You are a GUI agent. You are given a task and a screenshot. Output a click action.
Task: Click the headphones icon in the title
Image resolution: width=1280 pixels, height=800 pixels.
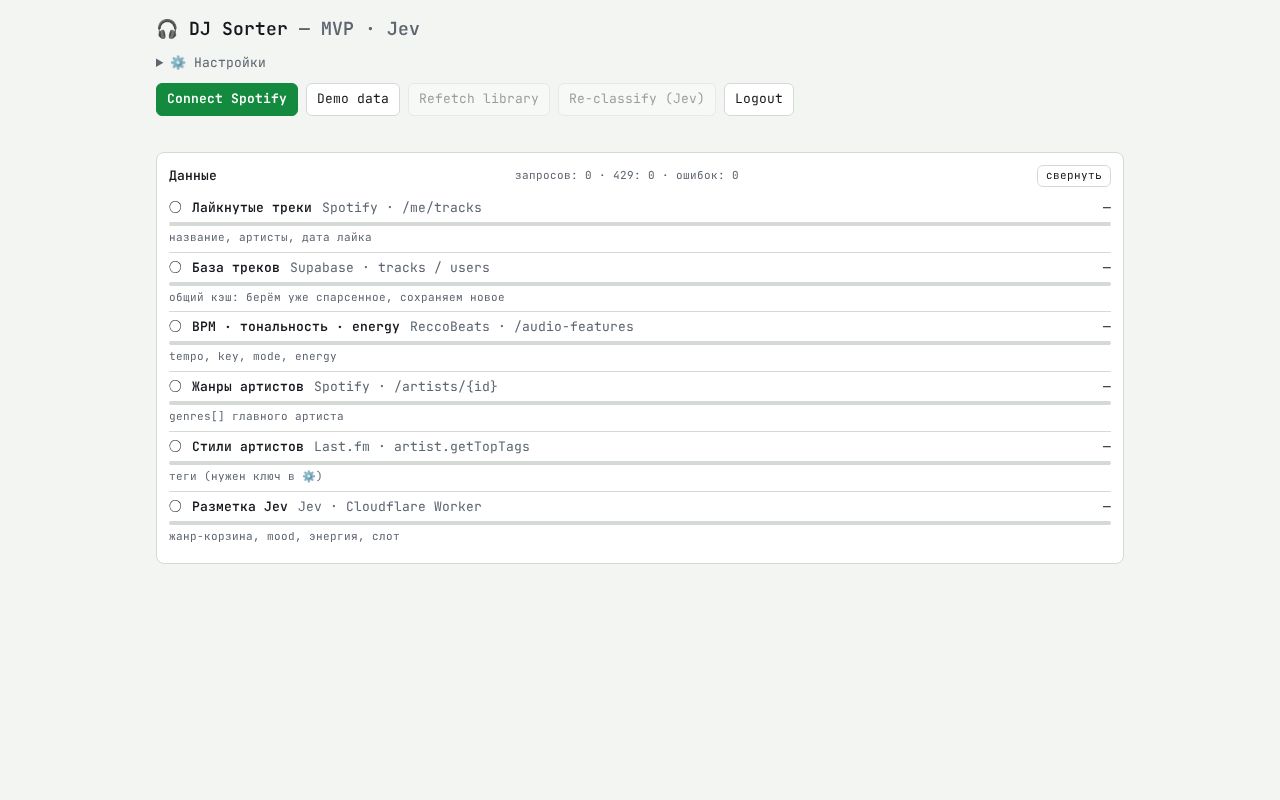pyautogui.click(x=167, y=29)
